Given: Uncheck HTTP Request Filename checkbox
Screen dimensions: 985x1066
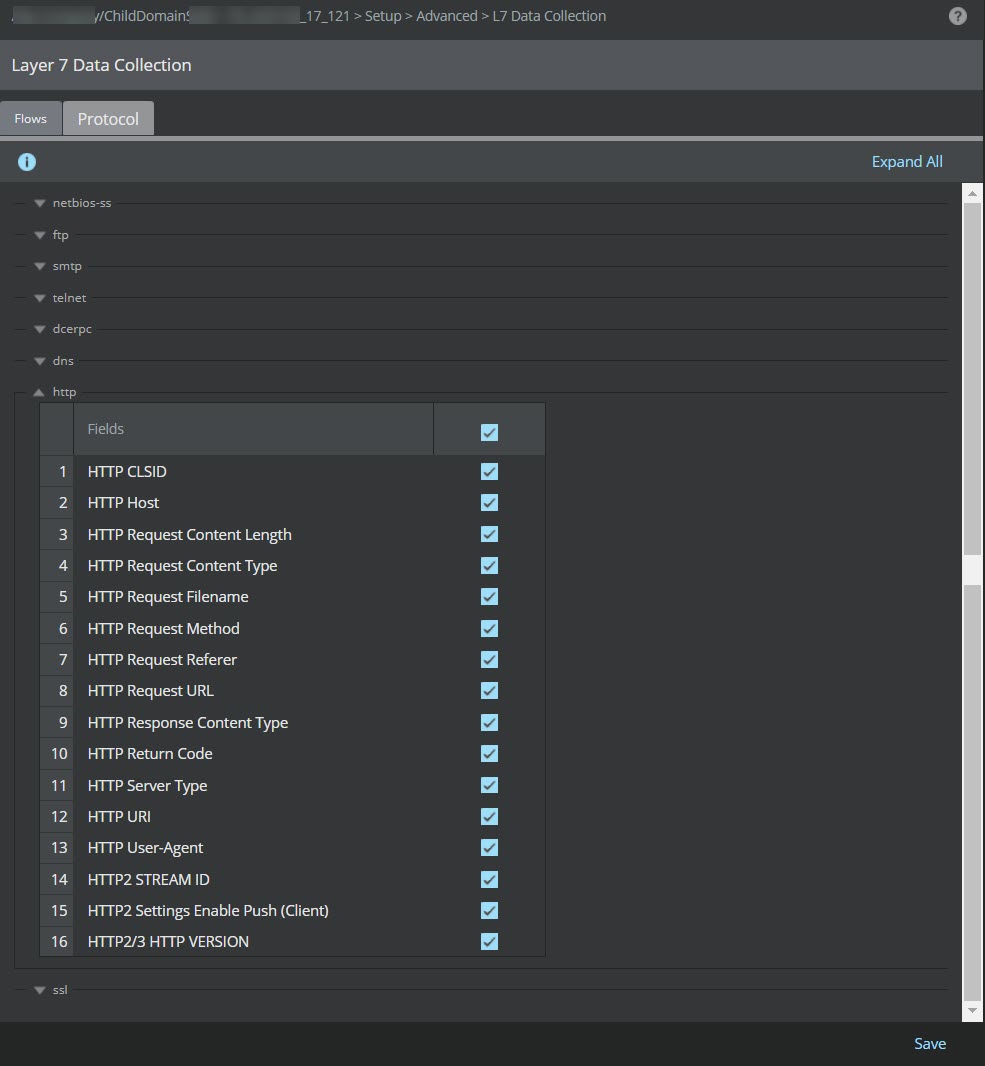Looking at the screenshot, I should point(489,597).
